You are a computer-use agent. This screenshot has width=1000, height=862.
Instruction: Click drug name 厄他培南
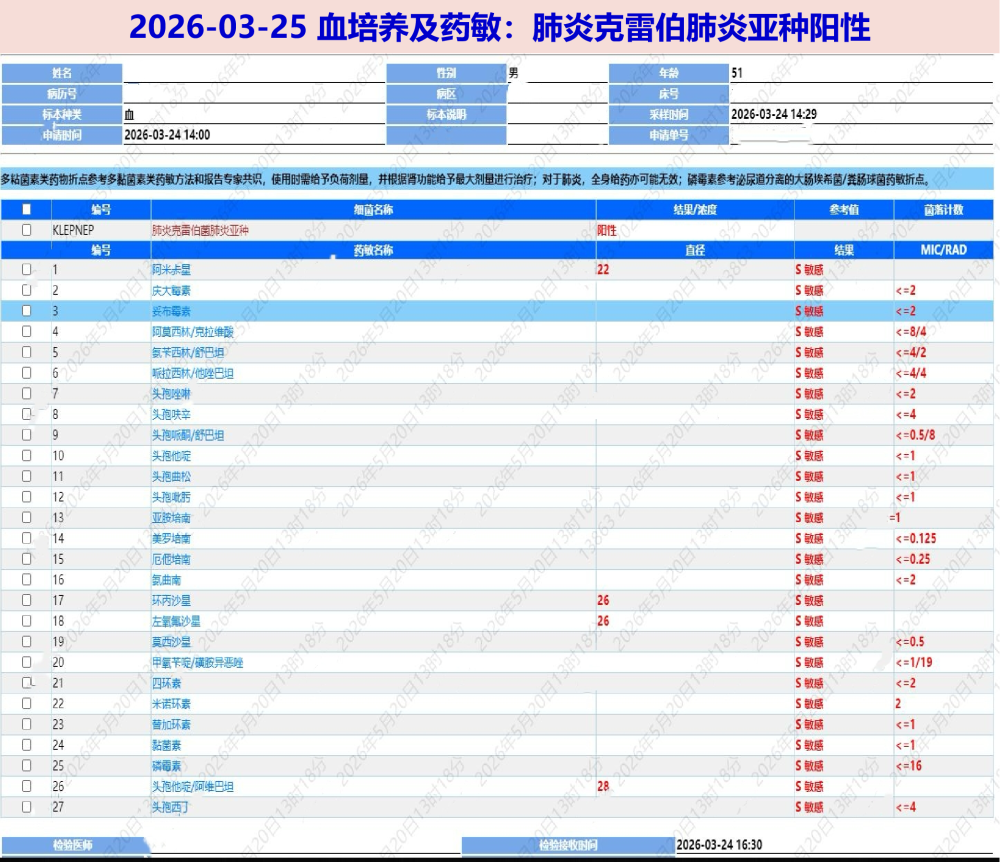[171, 559]
